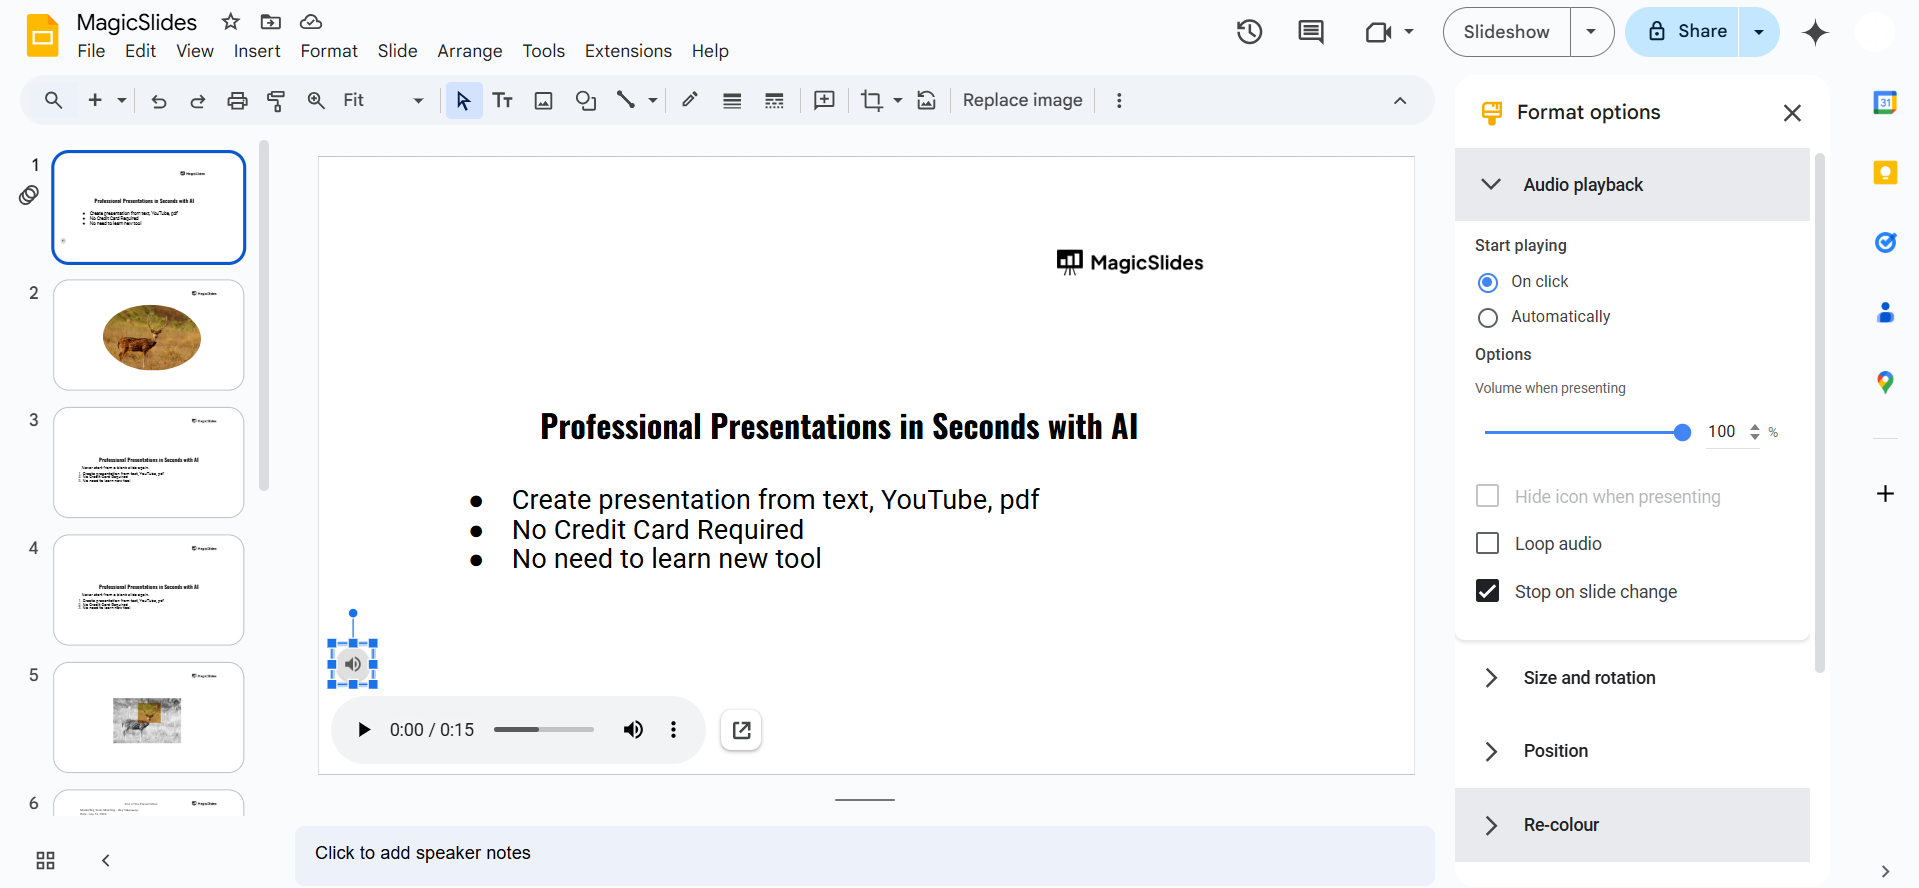The width and height of the screenshot is (1919, 888).
Task: Click Replace image button
Action: pyautogui.click(x=1022, y=100)
